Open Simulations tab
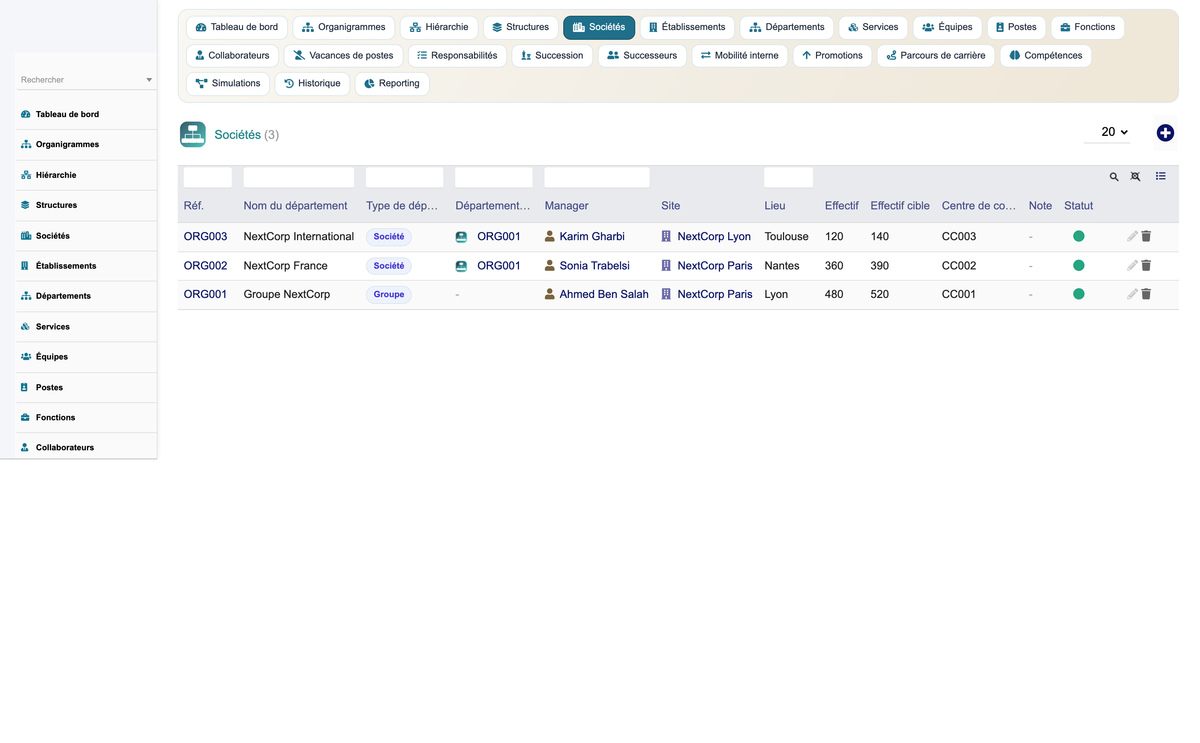Image resolution: width=1200 pixels, height=743 pixels. [x=228, y=83]
